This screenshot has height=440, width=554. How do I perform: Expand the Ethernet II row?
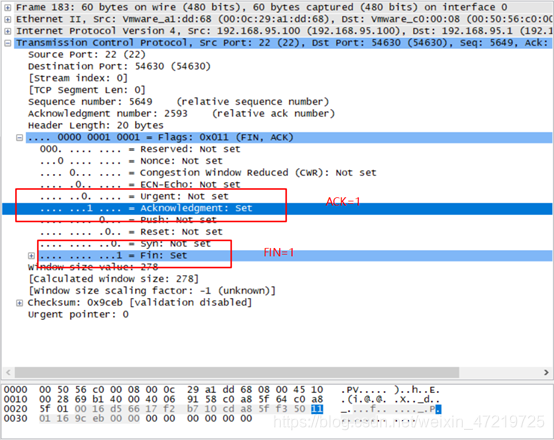[7, 19]
